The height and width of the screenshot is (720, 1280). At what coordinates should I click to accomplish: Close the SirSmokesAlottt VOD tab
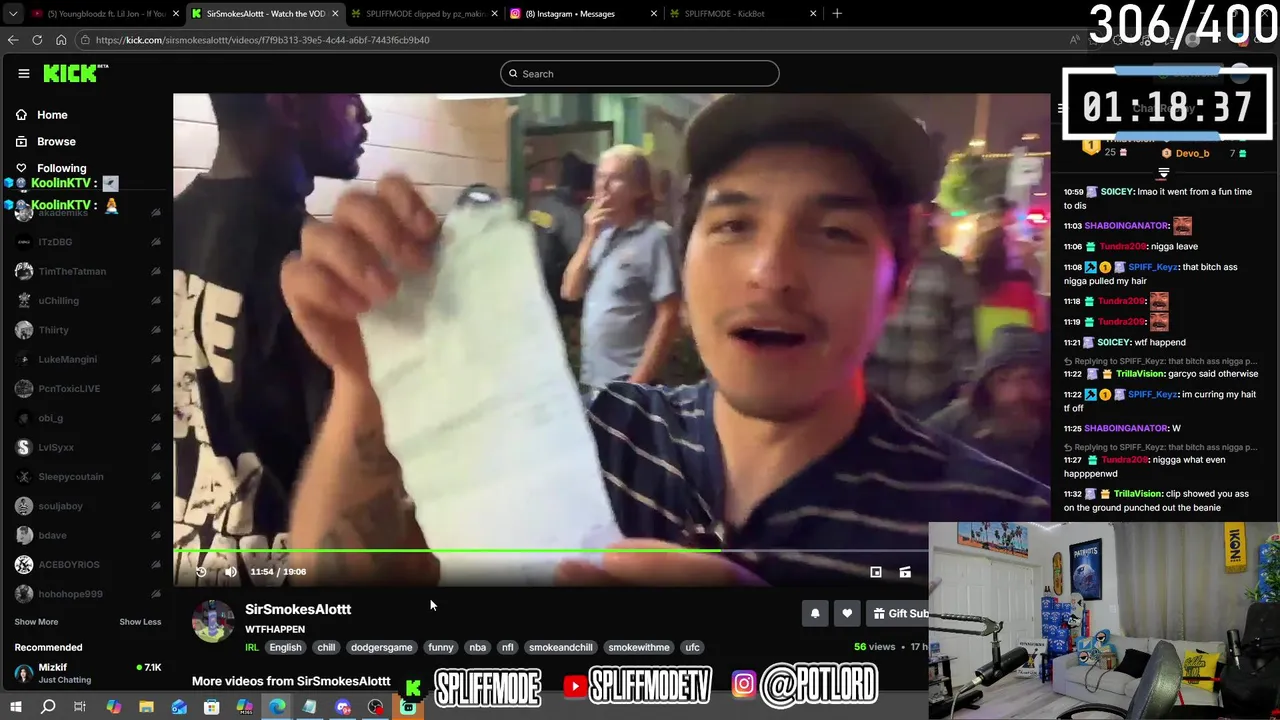tap(335, 14)
